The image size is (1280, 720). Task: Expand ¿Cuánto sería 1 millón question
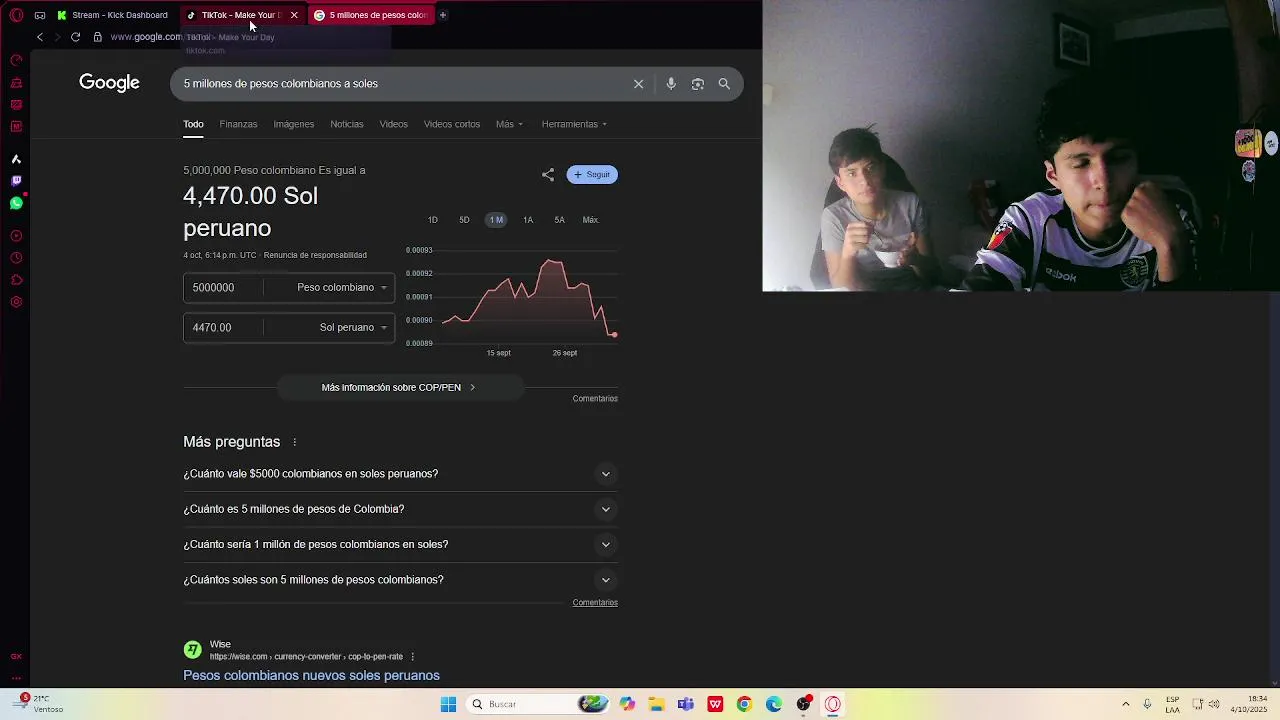pos(400,544)
